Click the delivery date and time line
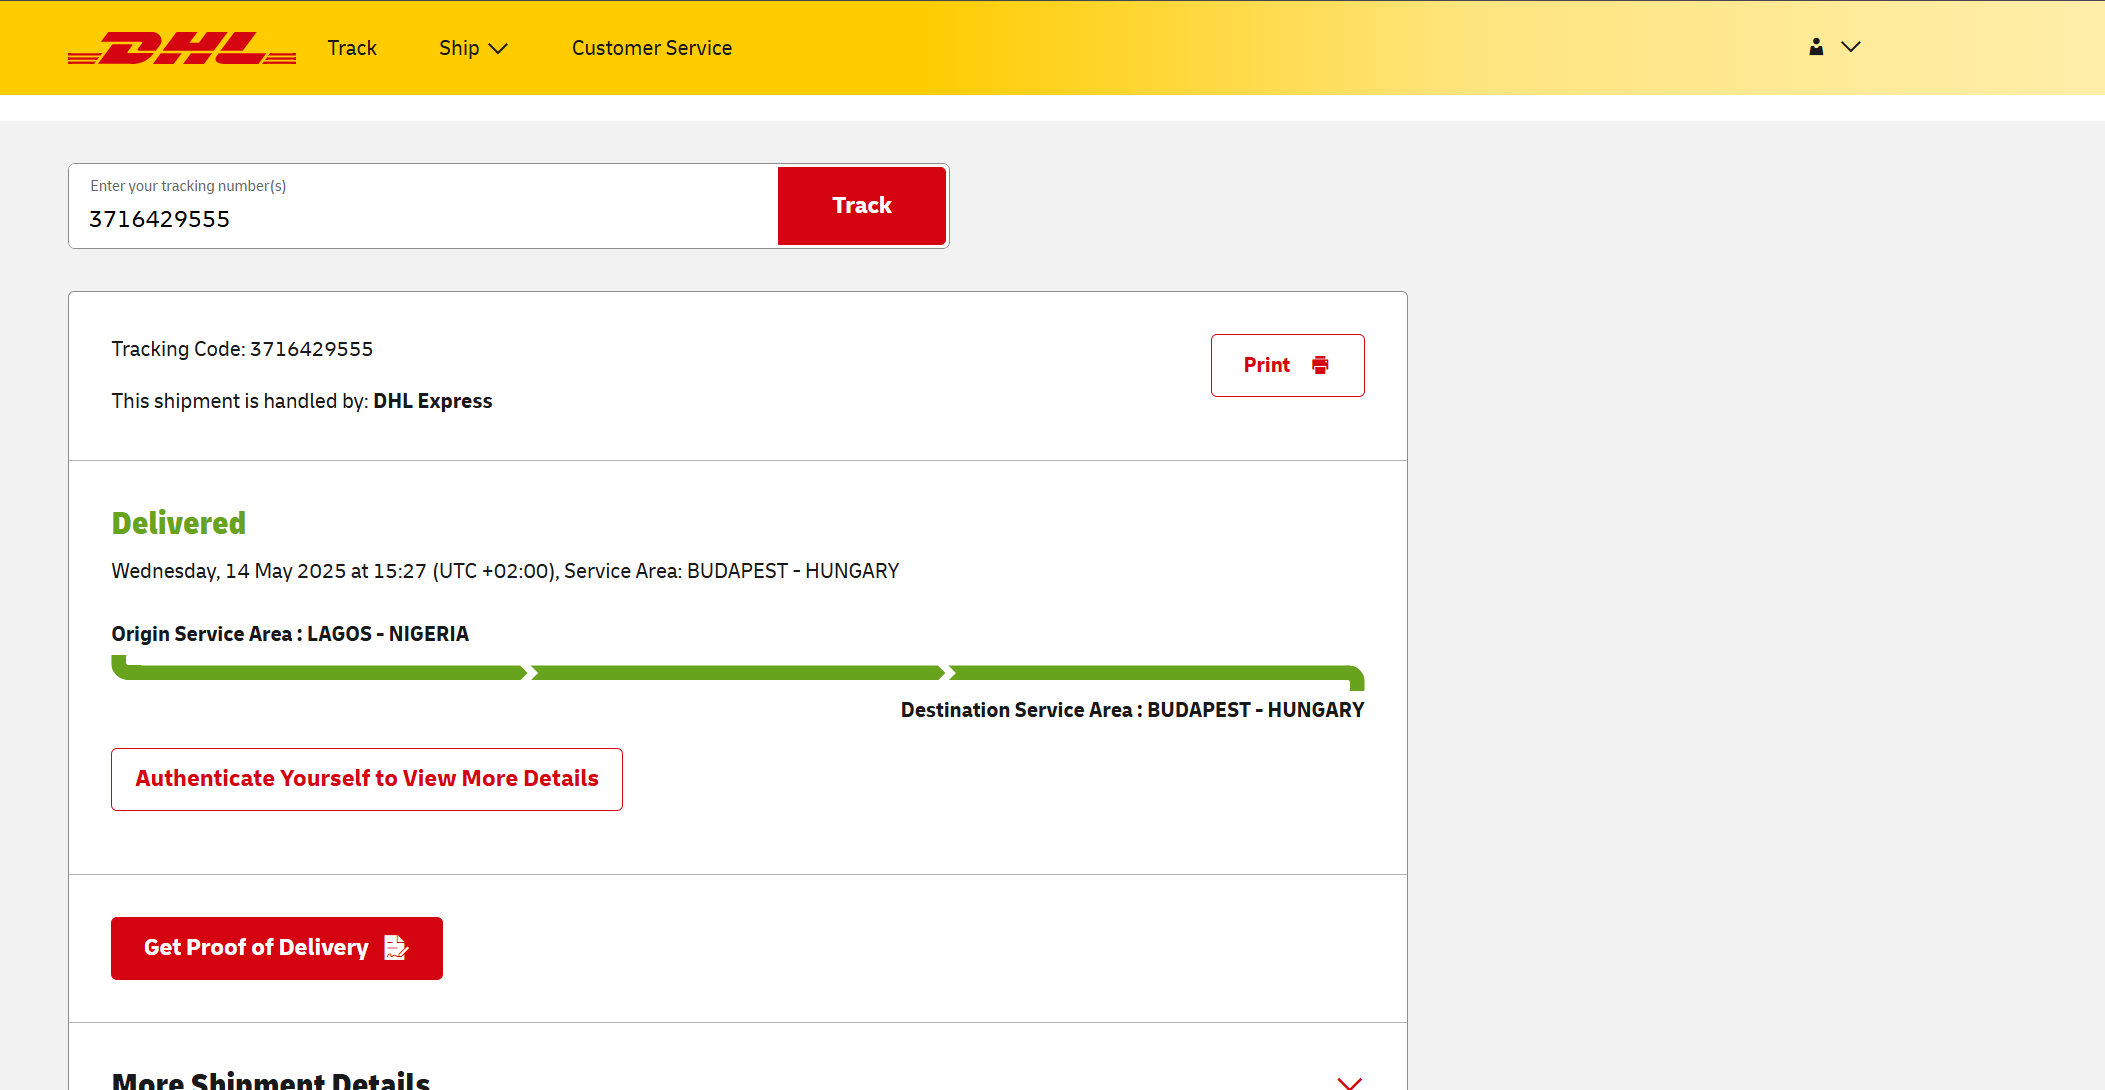2105x1090 pixels. pyautogui.click(x=505, y=571)
